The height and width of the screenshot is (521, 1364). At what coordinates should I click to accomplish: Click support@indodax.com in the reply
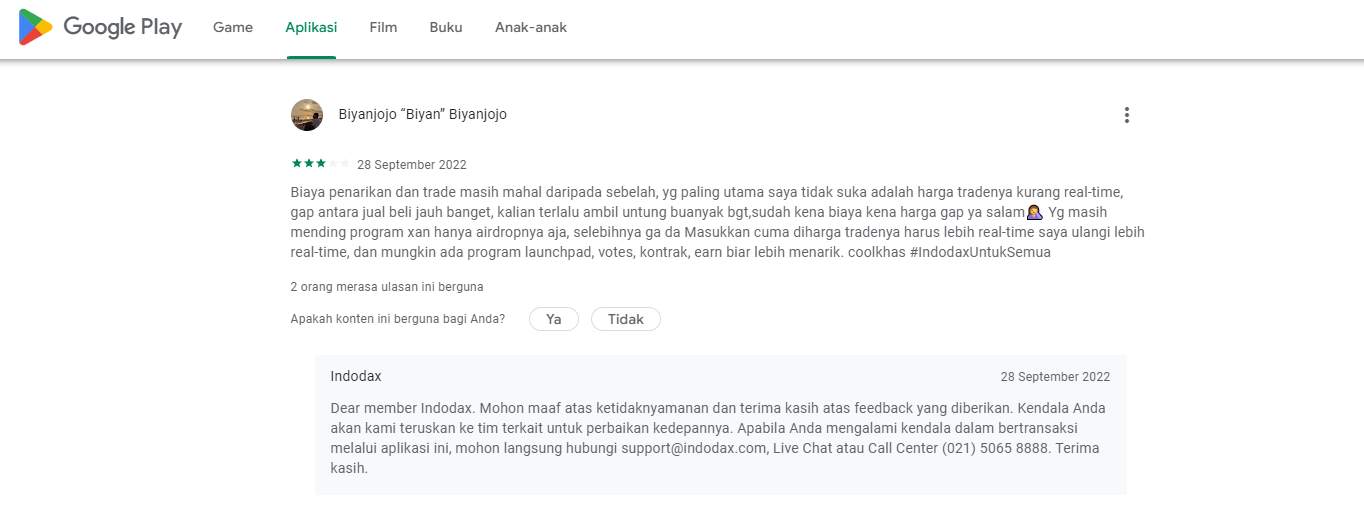tap(694, 448)
